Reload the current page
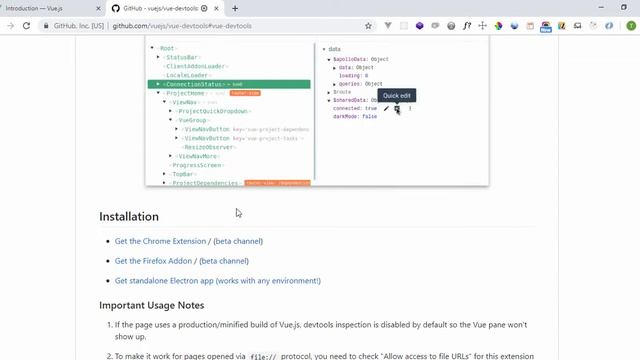The height and width of the screenshot is (360, 640). 27,26
